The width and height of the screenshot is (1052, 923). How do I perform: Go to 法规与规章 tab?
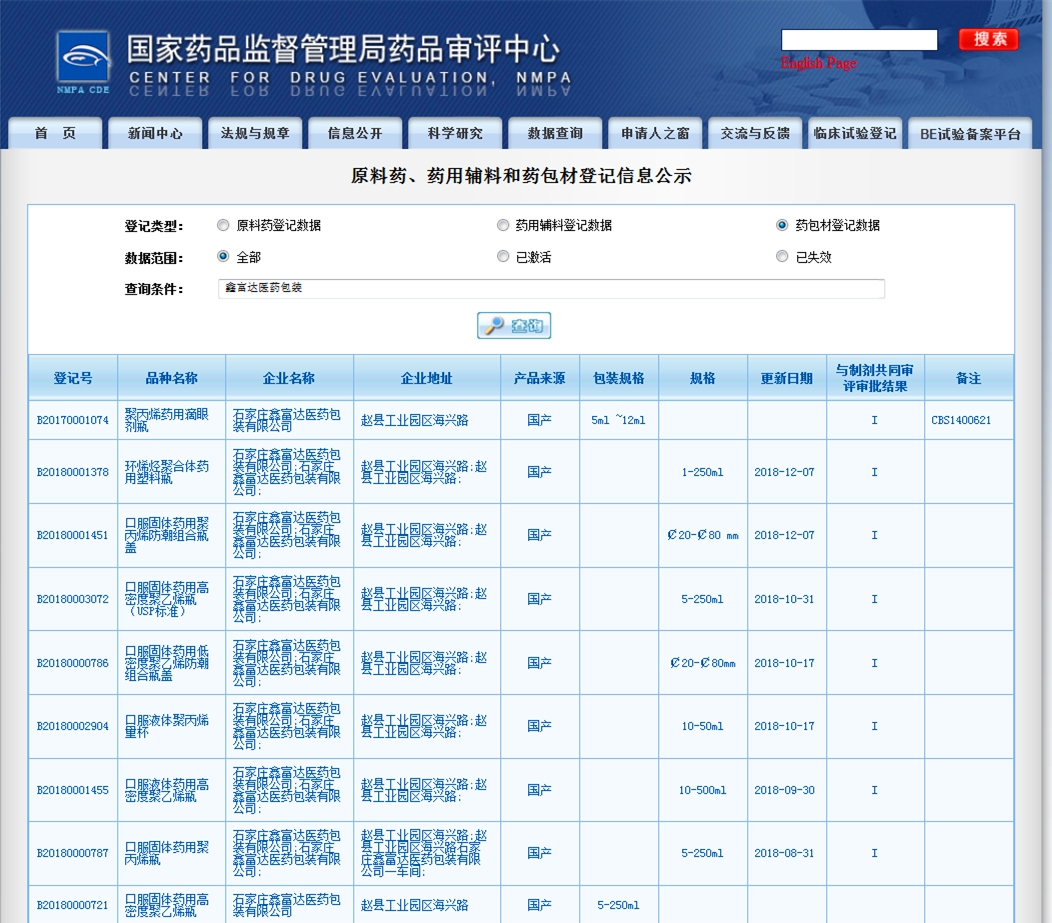click(255, 133)
